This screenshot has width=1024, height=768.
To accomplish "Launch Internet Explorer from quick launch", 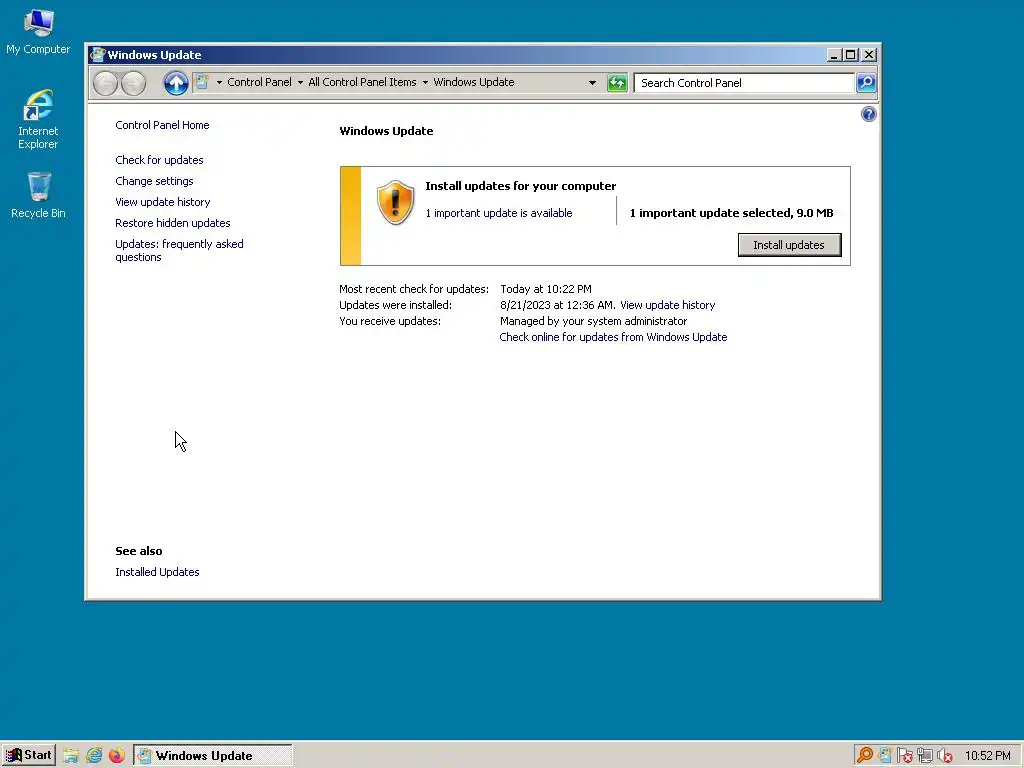I will tap(94, 756).
